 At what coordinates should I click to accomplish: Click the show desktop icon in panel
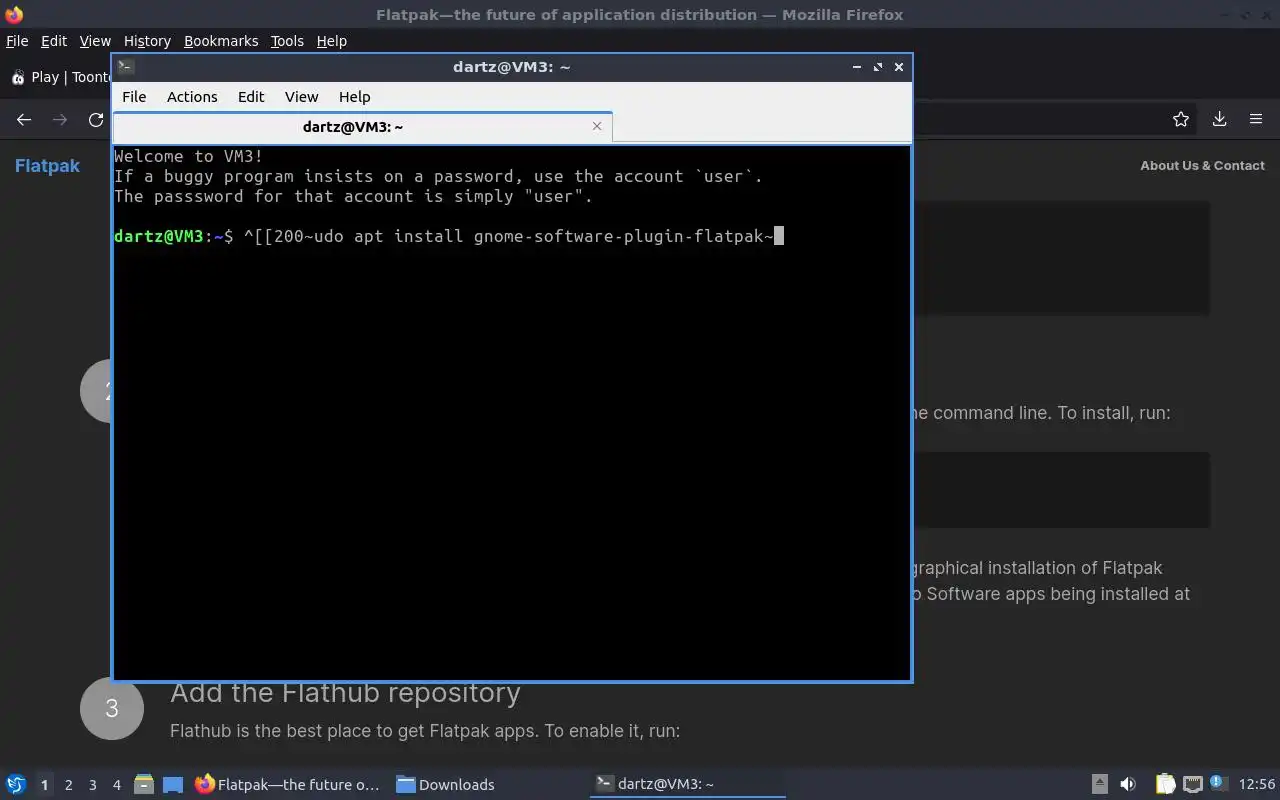[x=173, y=784]
